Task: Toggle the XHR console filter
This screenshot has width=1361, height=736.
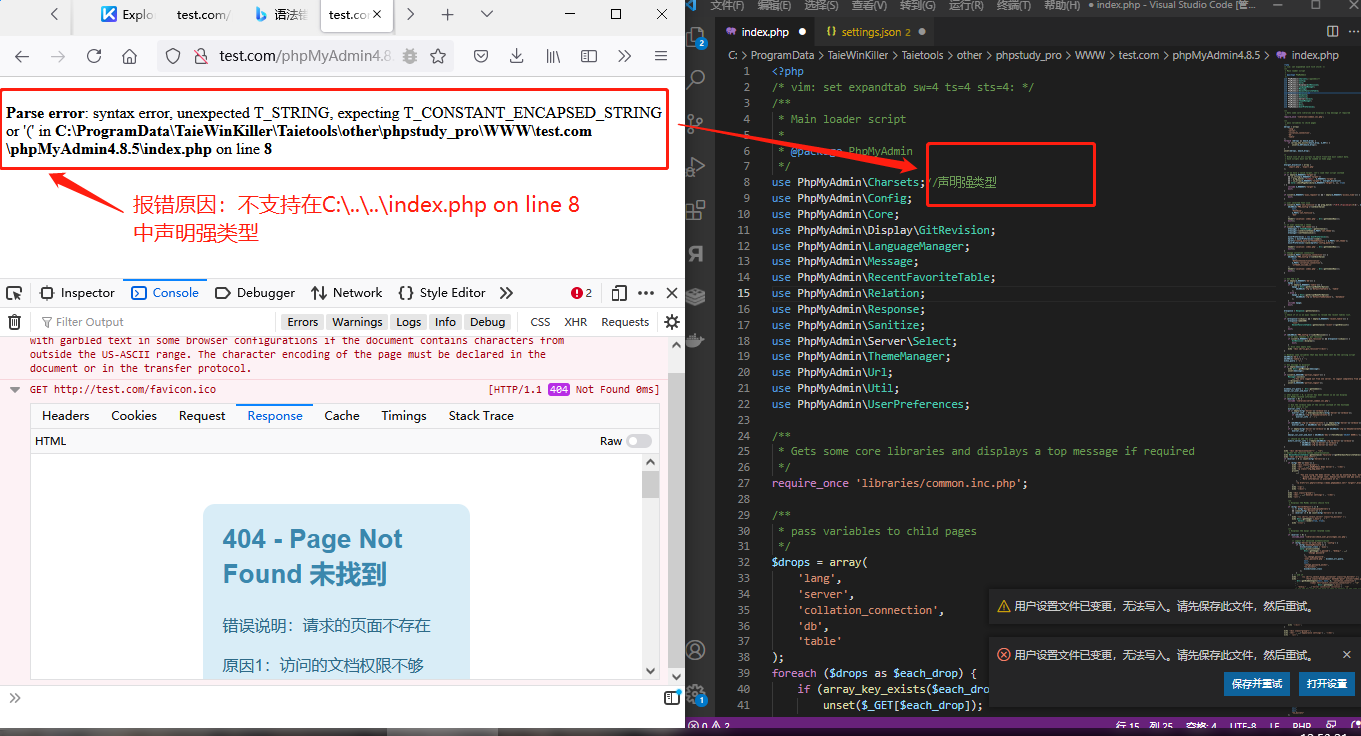Action: pyautogui.click(x=576, y=322)
